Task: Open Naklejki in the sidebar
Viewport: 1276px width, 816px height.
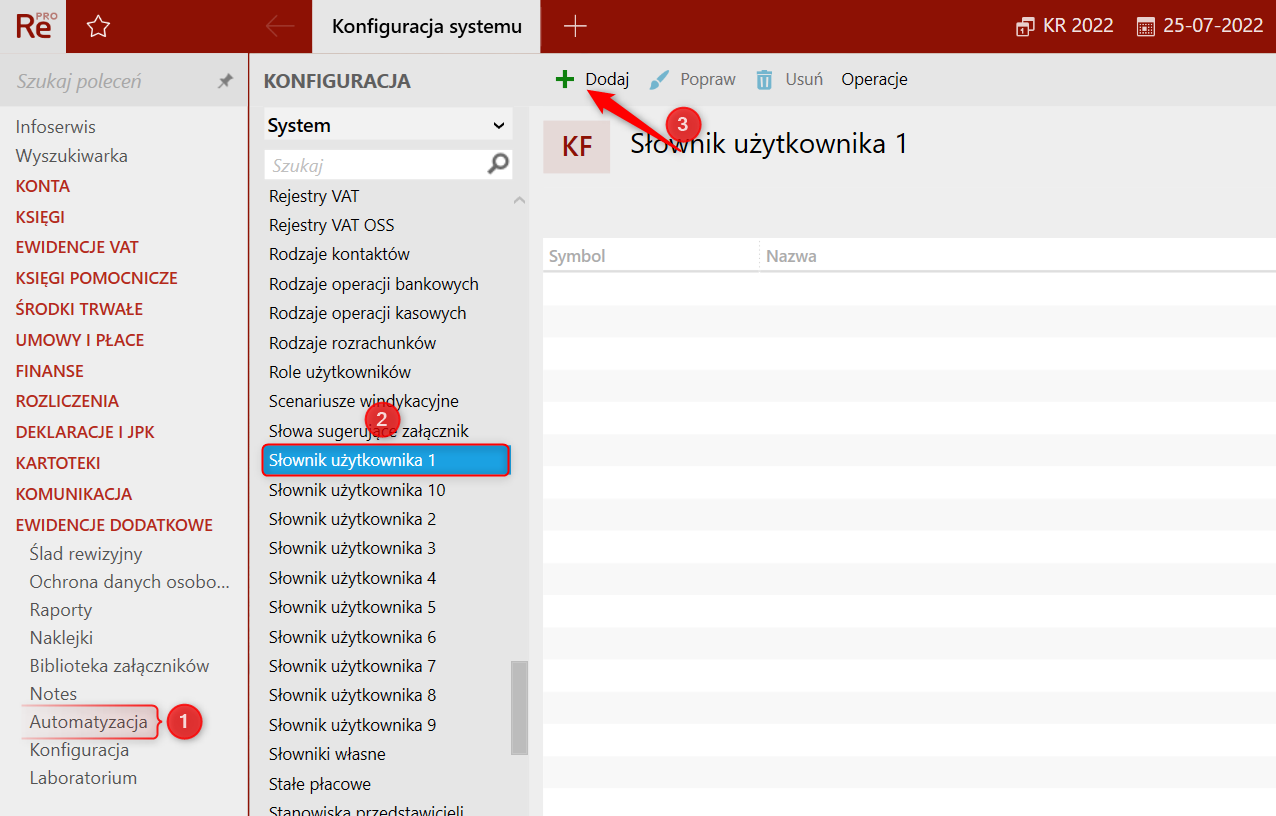Action: pyautogui.click(x=61, y=638)
